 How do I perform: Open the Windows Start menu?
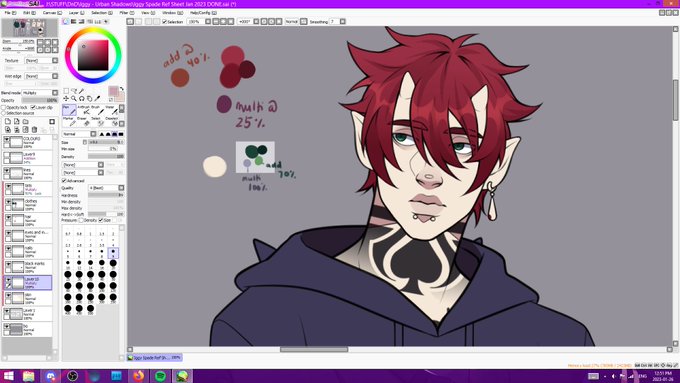(x=8, y=376)
